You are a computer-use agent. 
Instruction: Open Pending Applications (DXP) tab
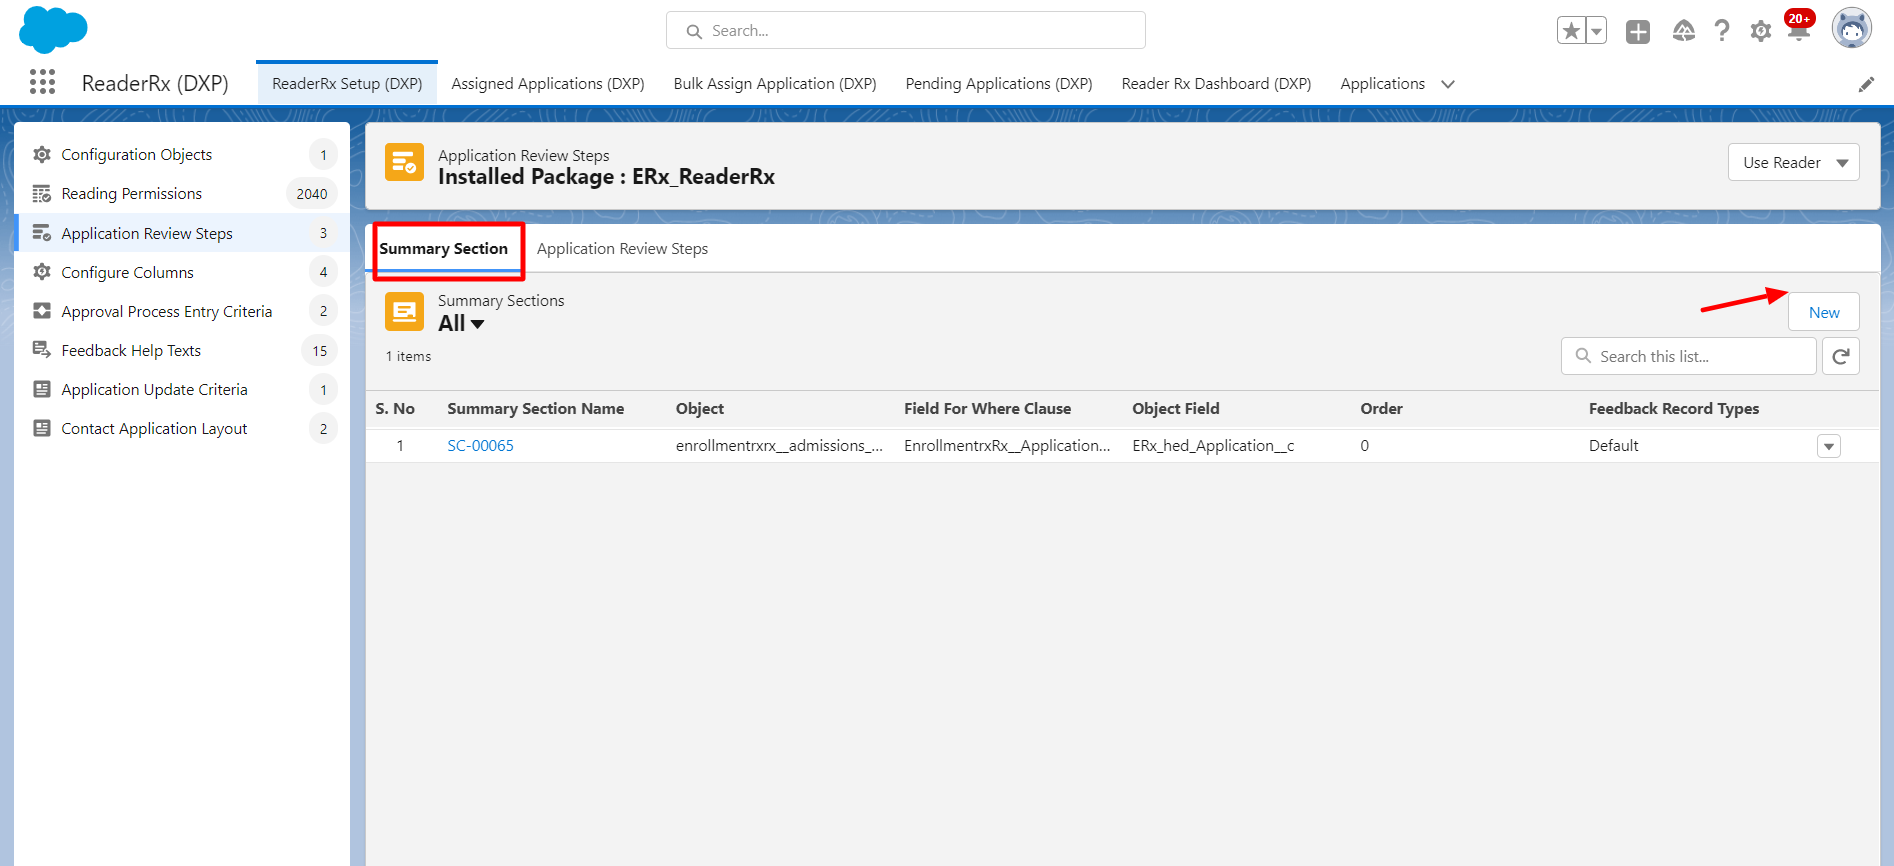pos(998,84)
